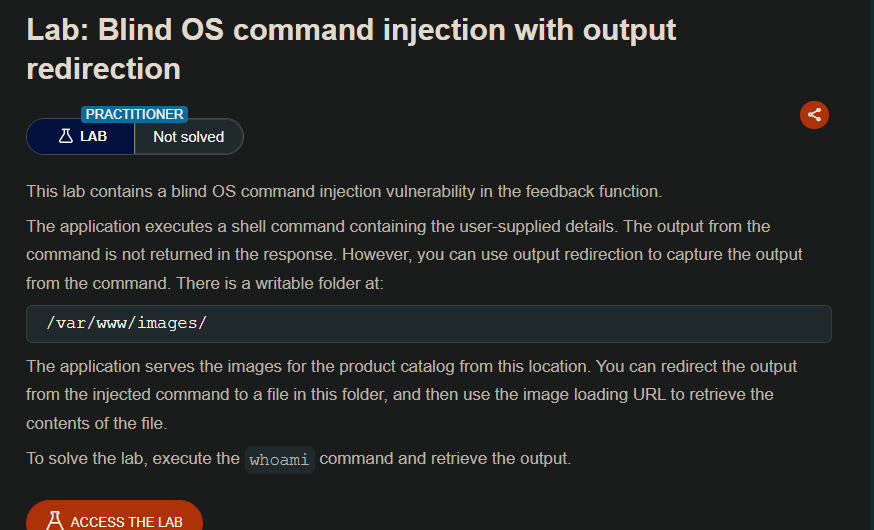Click the flask icon in LAB badge

[x=66, y=136]
